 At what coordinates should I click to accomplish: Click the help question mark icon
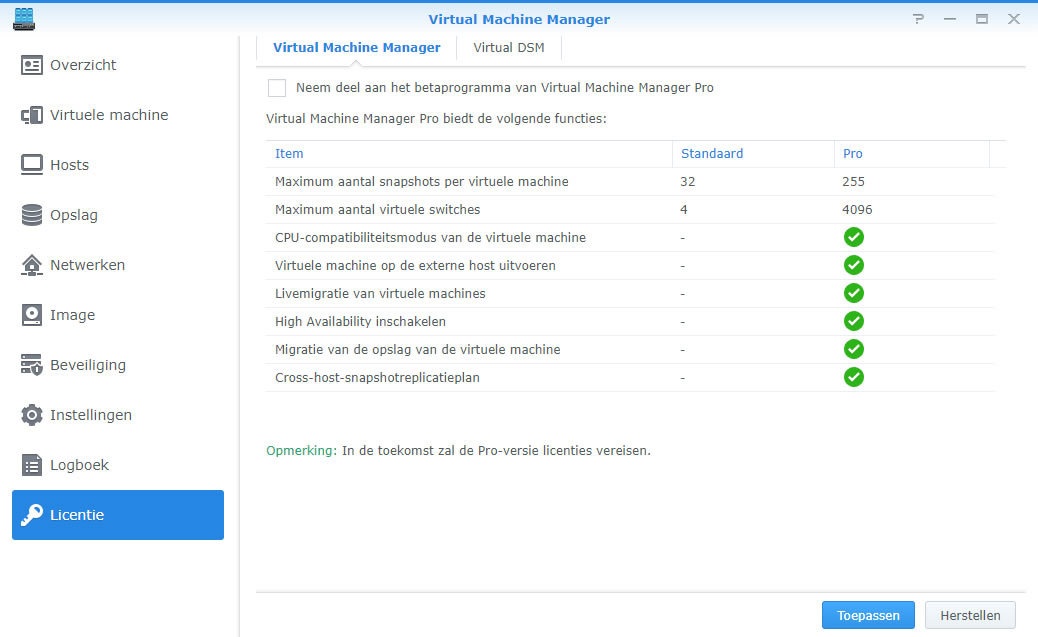(918, 19)
